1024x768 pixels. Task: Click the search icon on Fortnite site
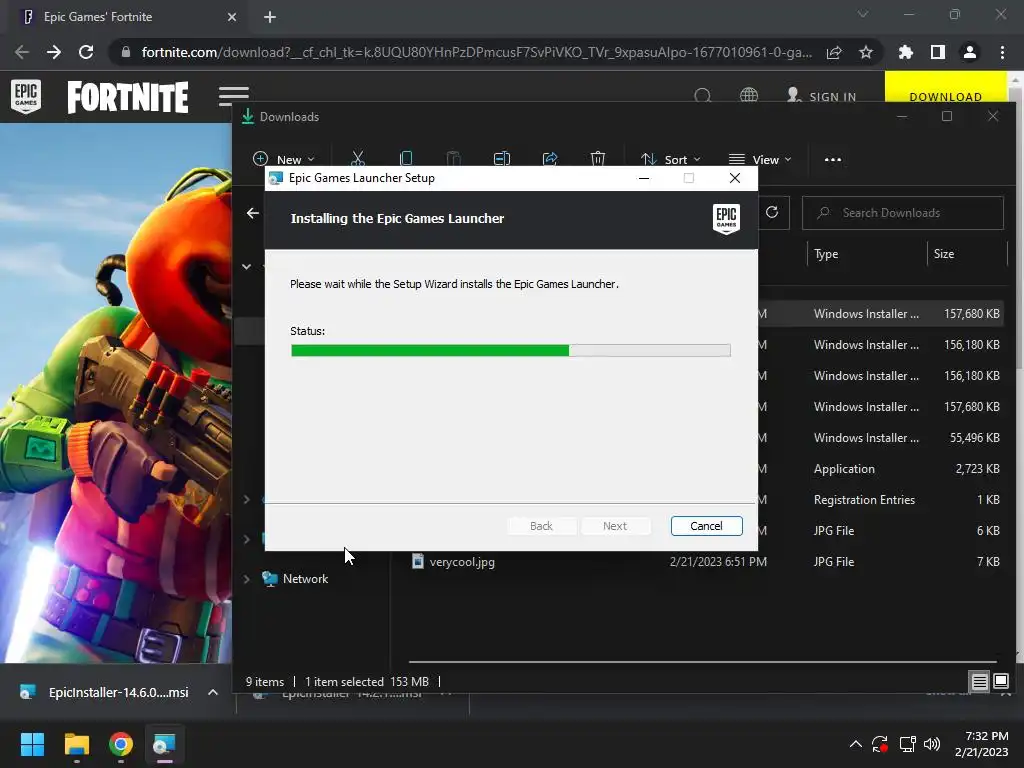pos(703,96)
